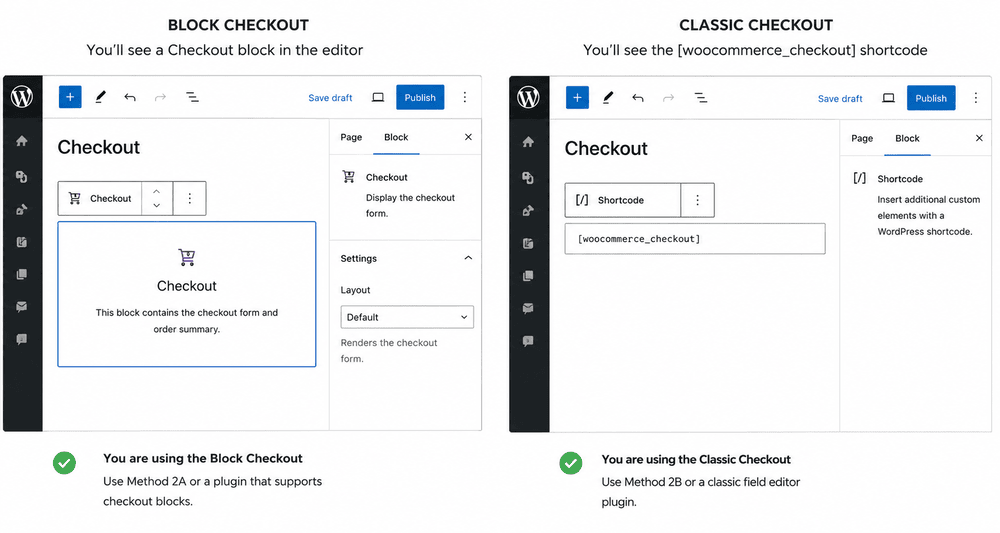Screen dimensions: 1000x533
Task: Click pages icon in Block Checkout sidebar
Action: (22, 274)
